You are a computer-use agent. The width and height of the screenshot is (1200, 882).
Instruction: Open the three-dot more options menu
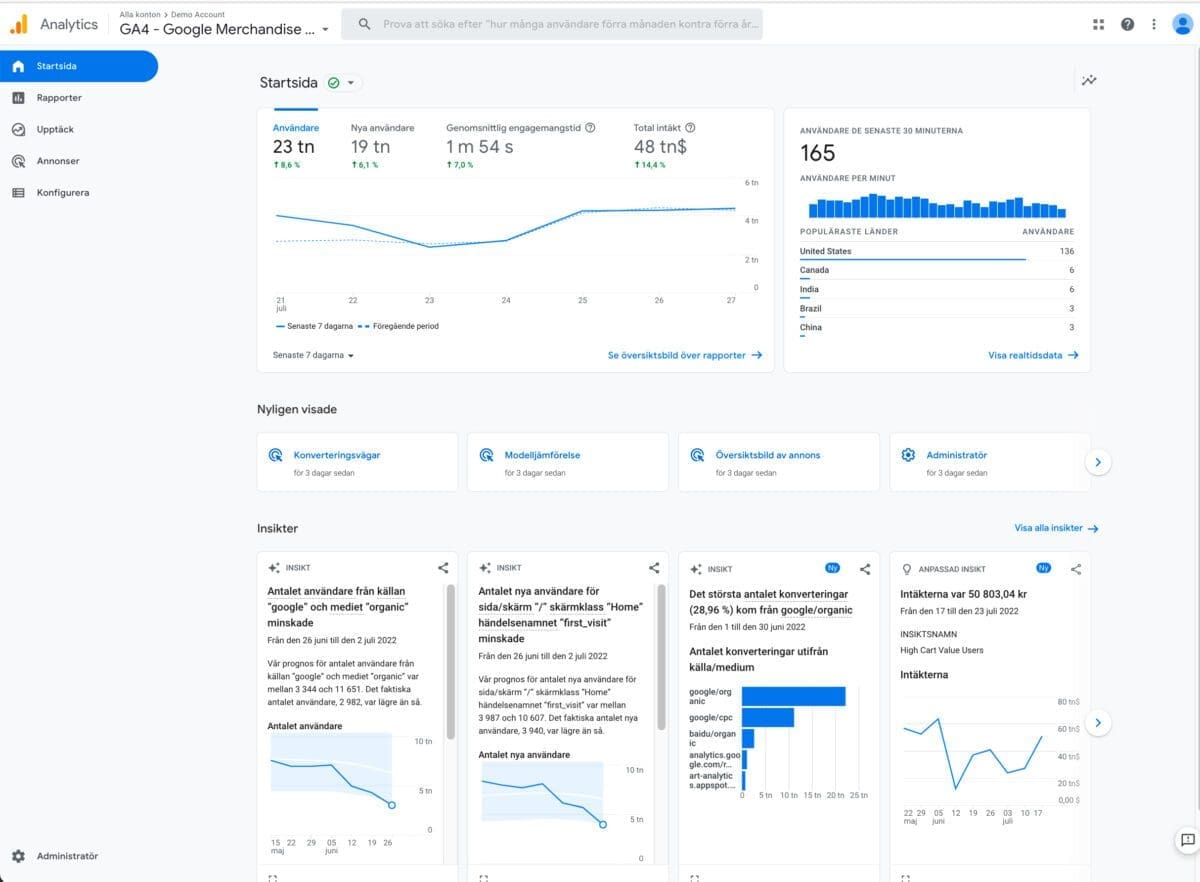1154,24
